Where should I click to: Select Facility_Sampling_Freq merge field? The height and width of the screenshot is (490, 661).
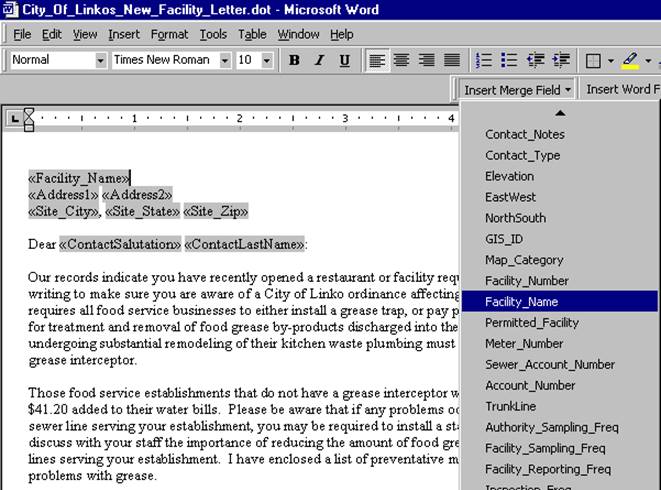pyautogui.click(x=560, y=448)
